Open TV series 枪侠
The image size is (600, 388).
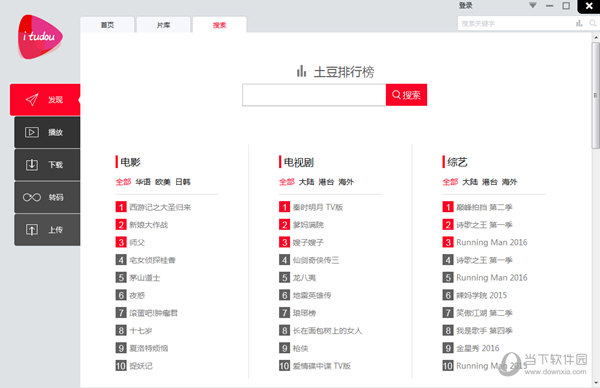tap(300, 348)
